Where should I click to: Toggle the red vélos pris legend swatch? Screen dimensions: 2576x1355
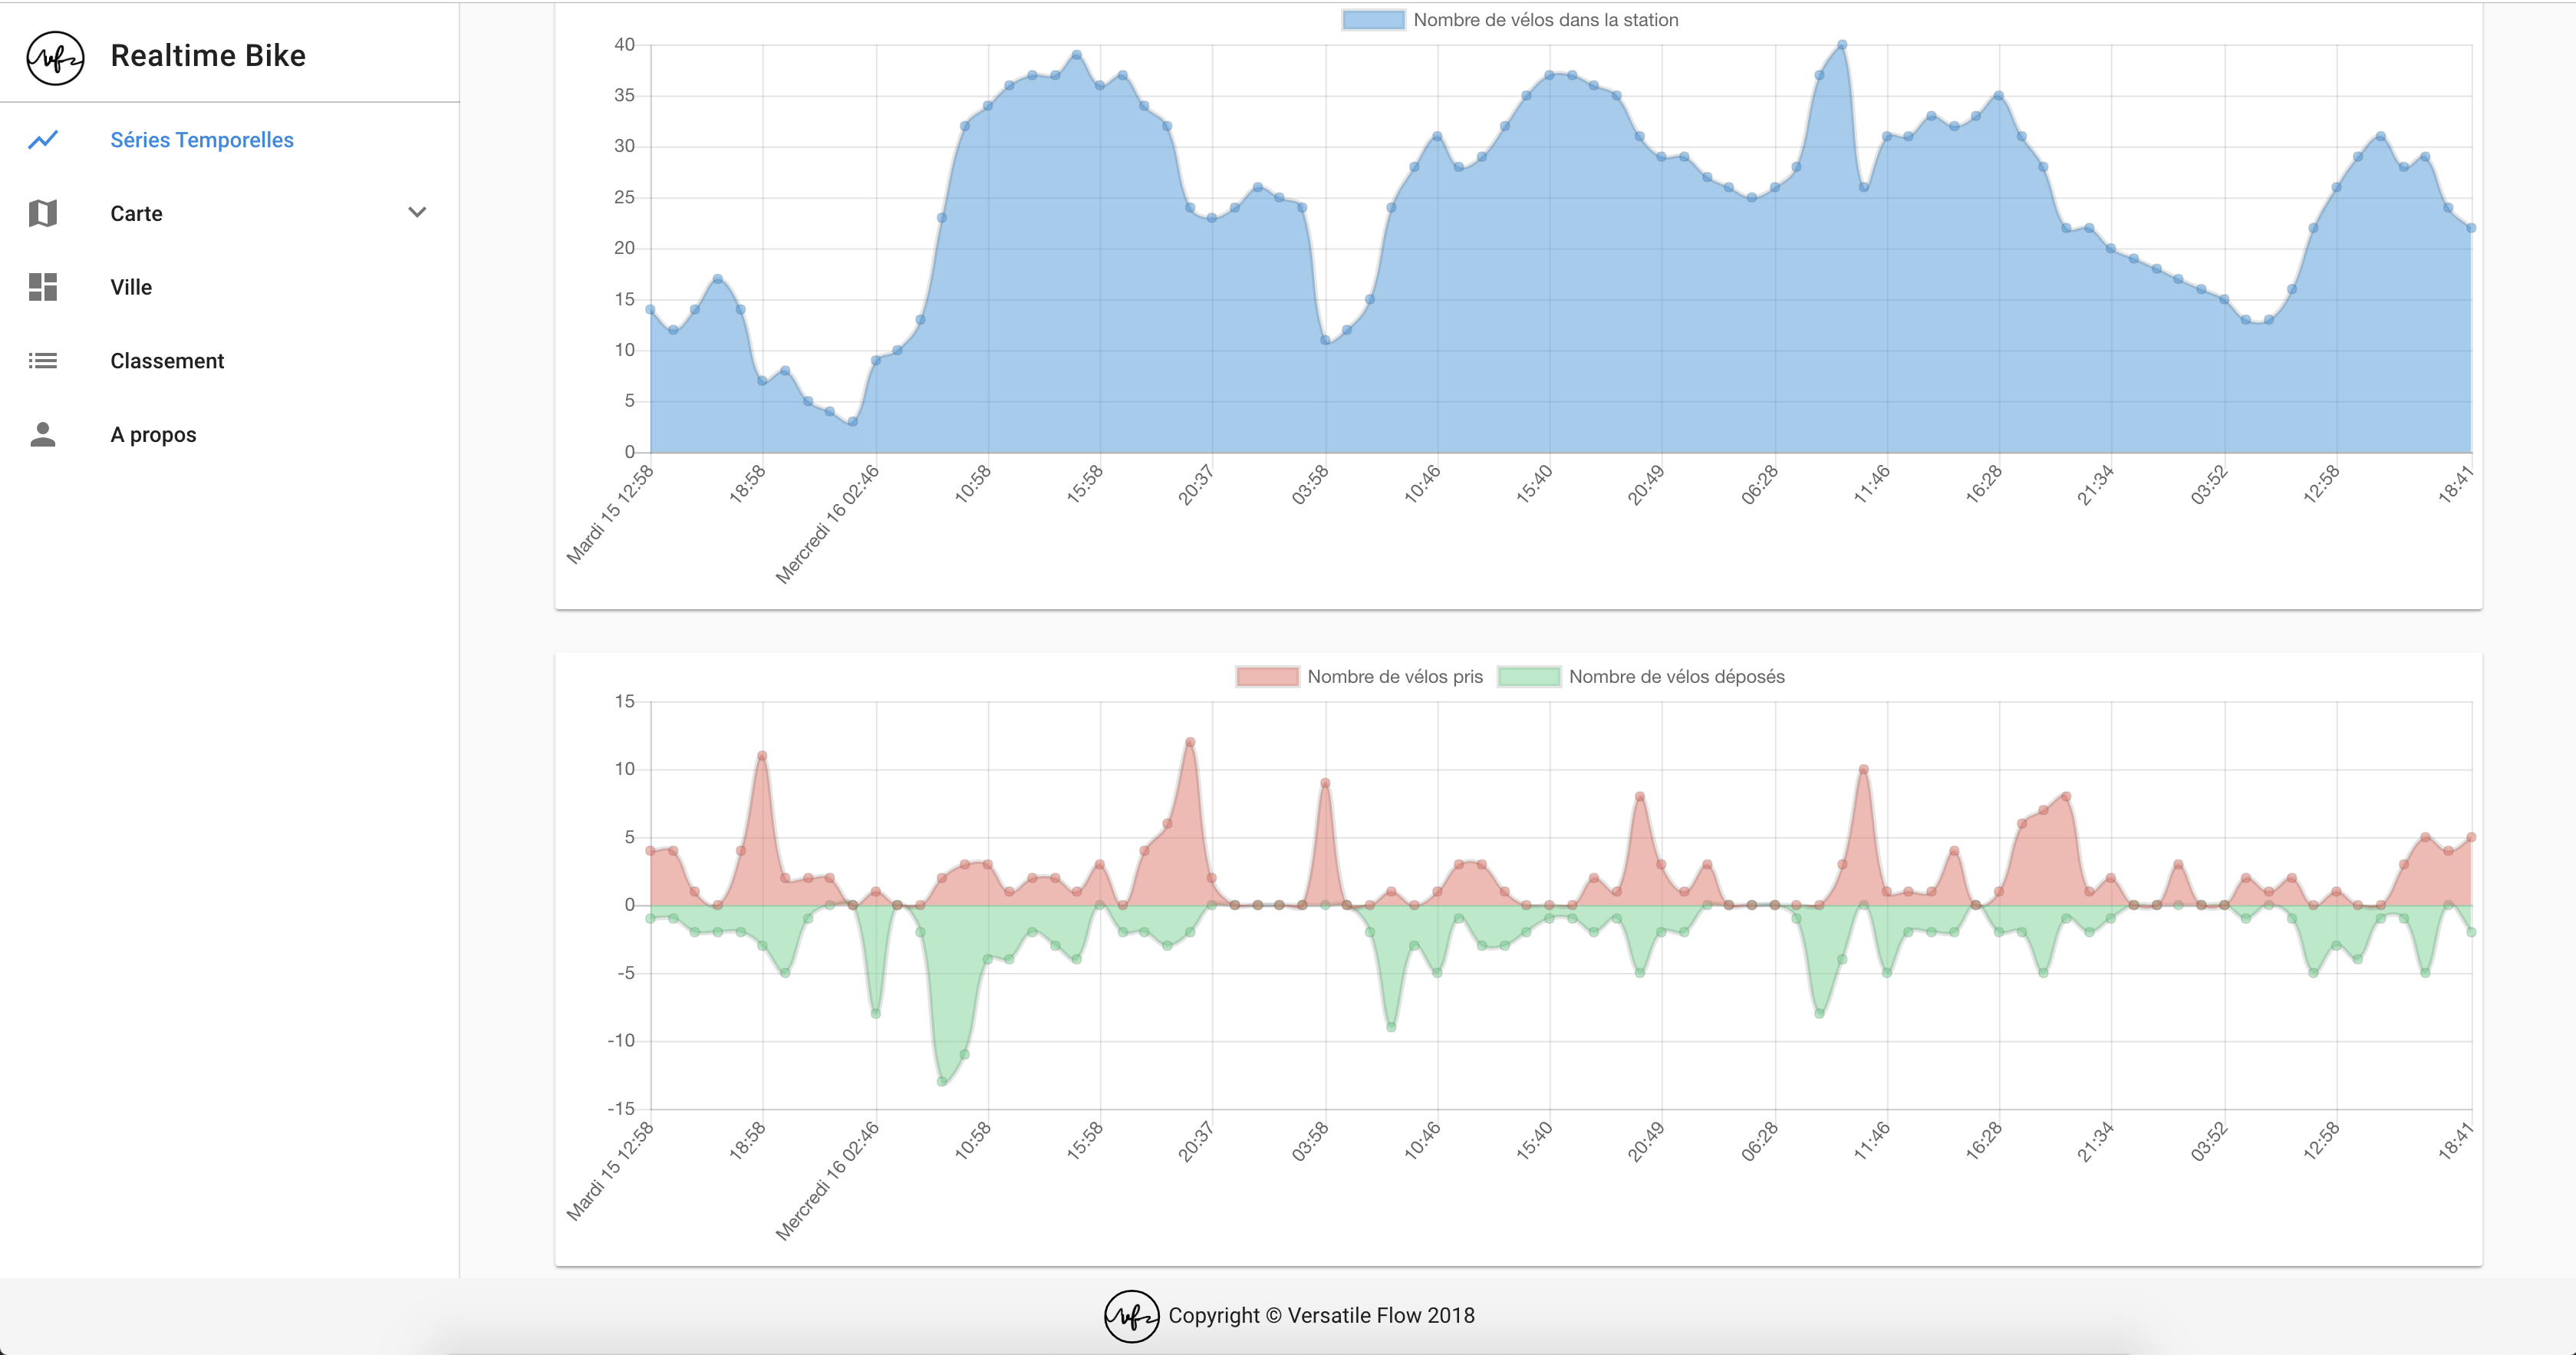point(1267,677)
